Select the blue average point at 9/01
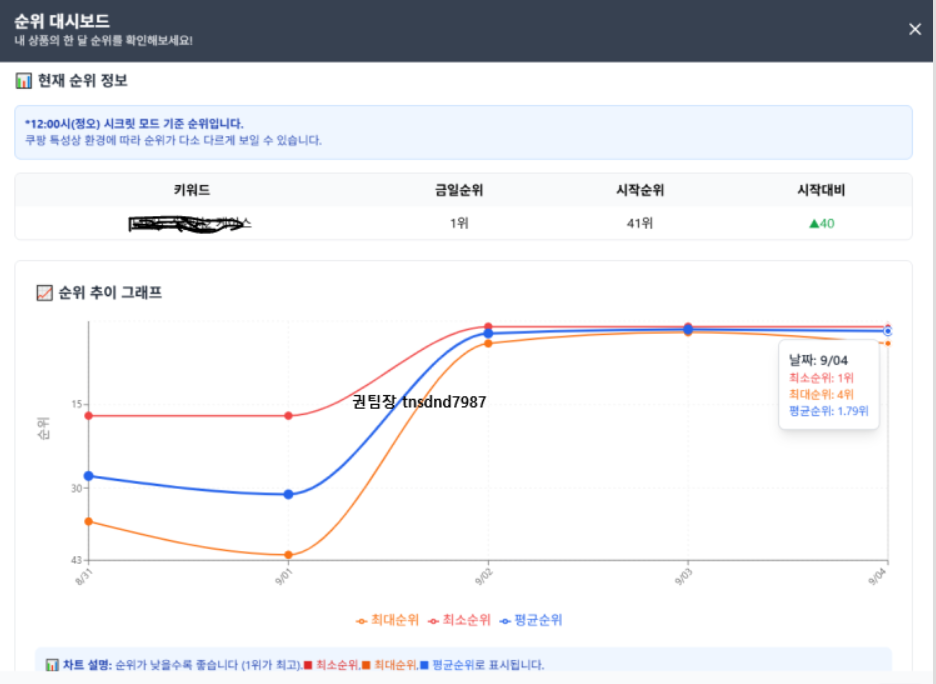The width and height of the screenshot is (936, 684). pos(288,494)
